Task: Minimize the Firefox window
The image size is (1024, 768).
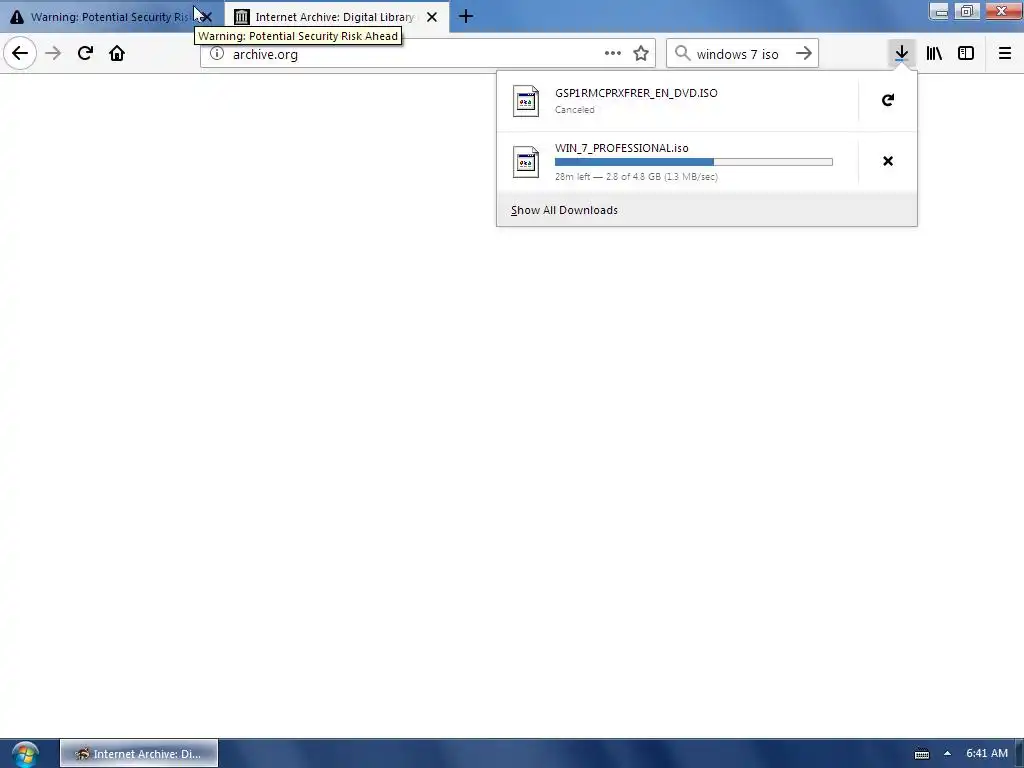Action: point(940,11)
